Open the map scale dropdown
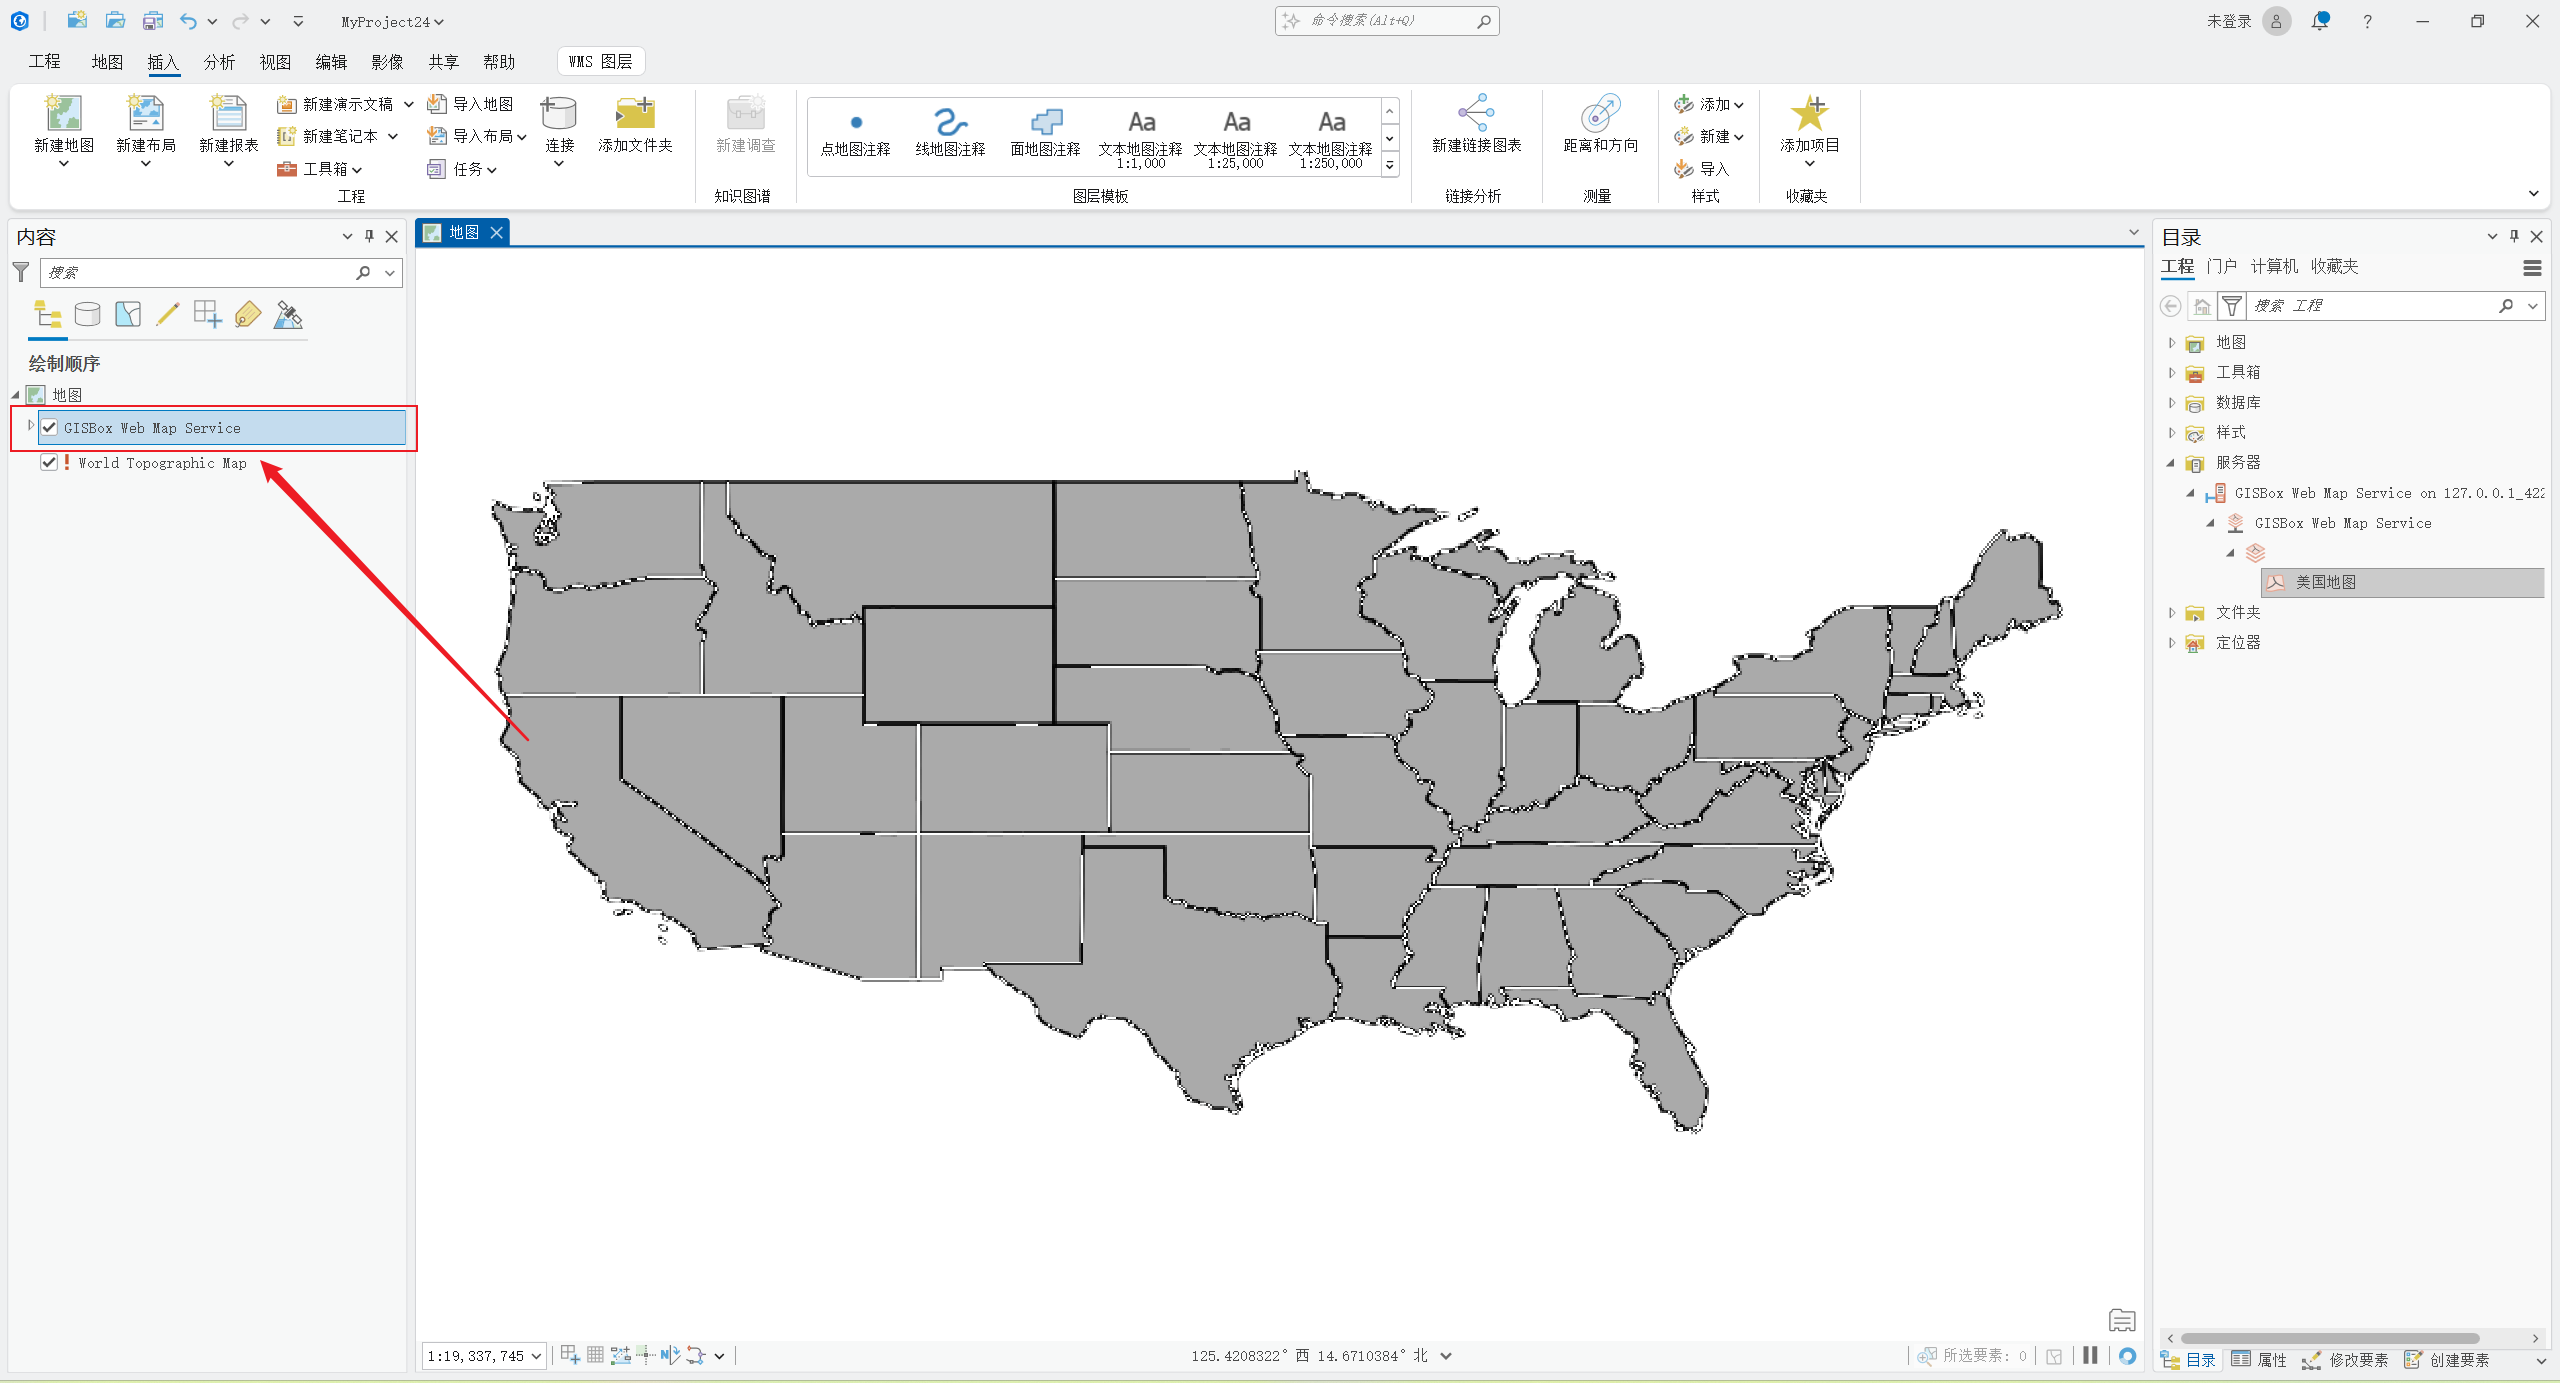 tap(536, 1356)
